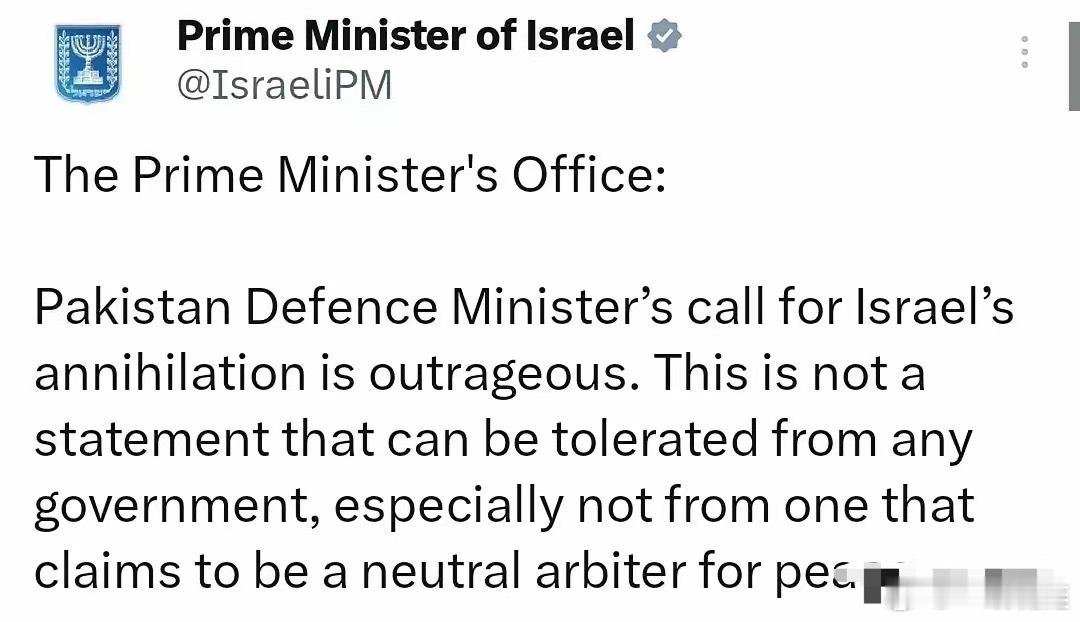Image resolution: width=1080 pixels, height=622 pixels.
Task: Click the word "Pakistan" in the post
Action: click(133, 308)
